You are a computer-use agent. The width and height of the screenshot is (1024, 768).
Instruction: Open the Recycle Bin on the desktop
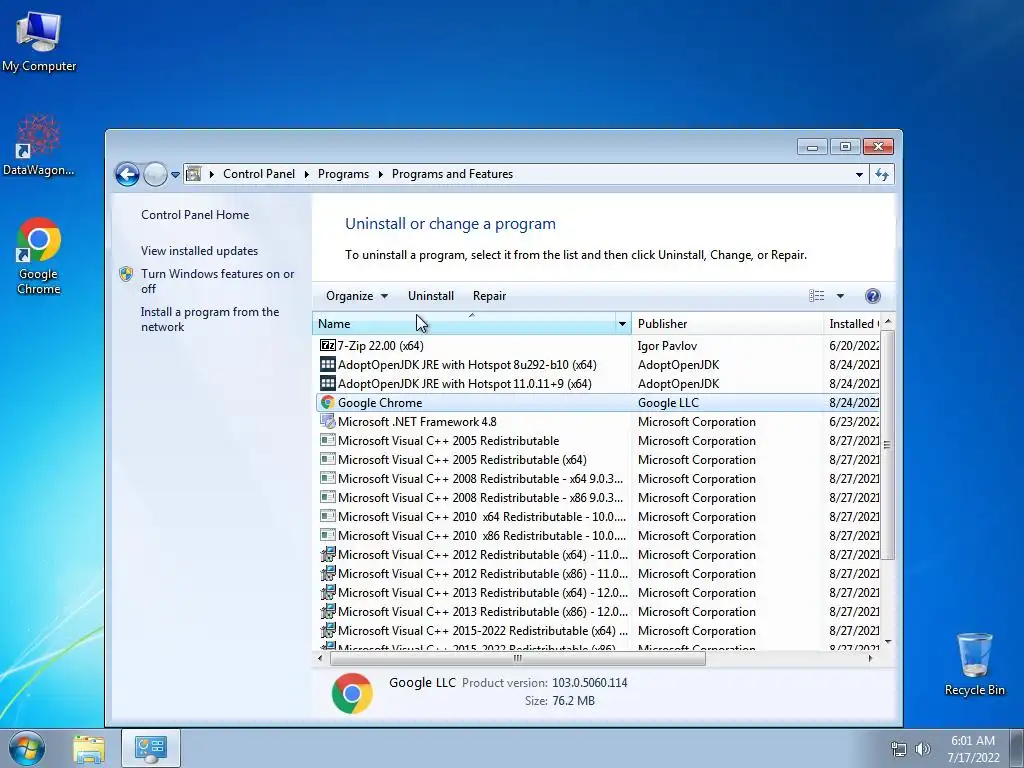pyautogui.click(x=974, y=664)
